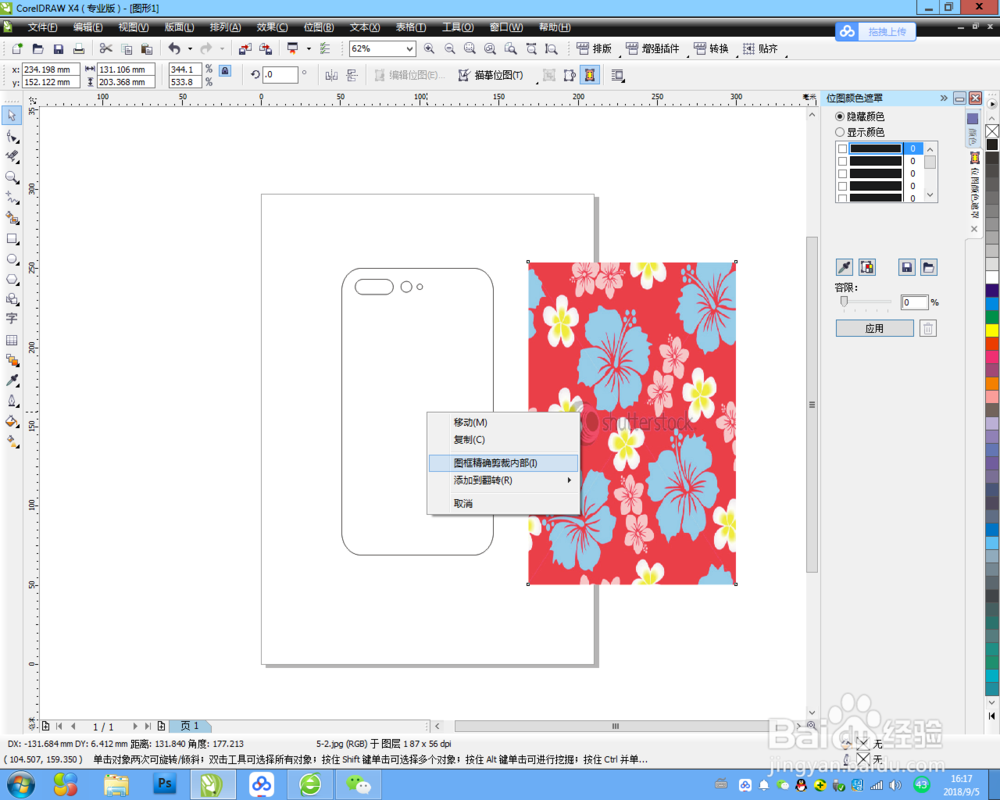Select the Pick tool in the toolbox
Image resolution: width=1000 pixels, height=800 pixels.
(12, 115)
